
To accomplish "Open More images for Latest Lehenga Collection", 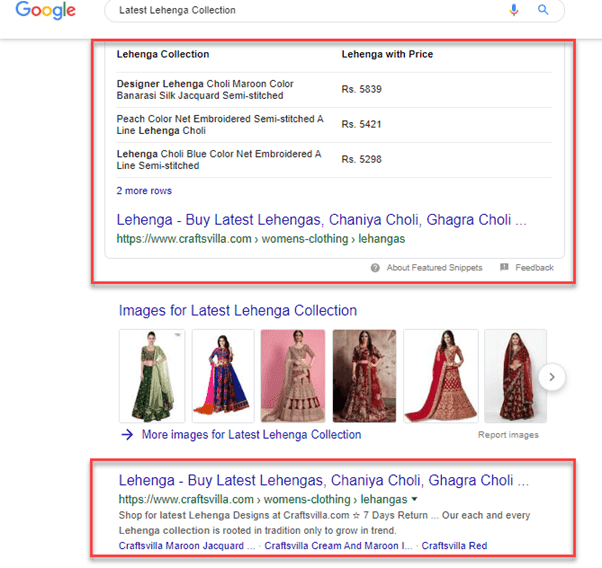I will 251,435.
